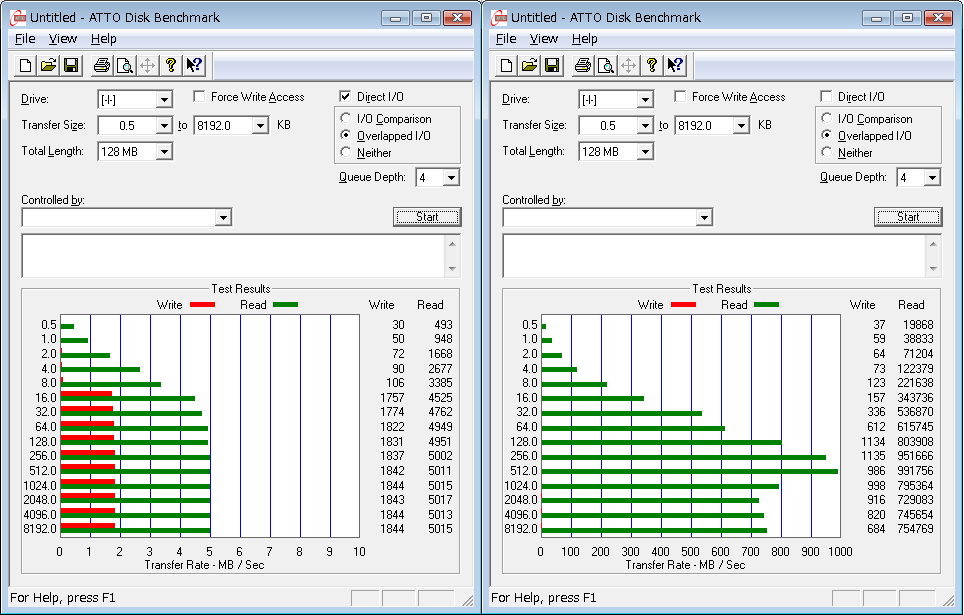Screen dimensions: 964x615
Task: Select Neither radio button in right window
Action: 827,153
